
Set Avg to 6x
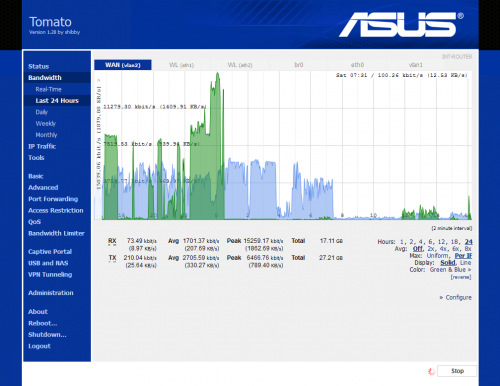(x=456, y=249)
